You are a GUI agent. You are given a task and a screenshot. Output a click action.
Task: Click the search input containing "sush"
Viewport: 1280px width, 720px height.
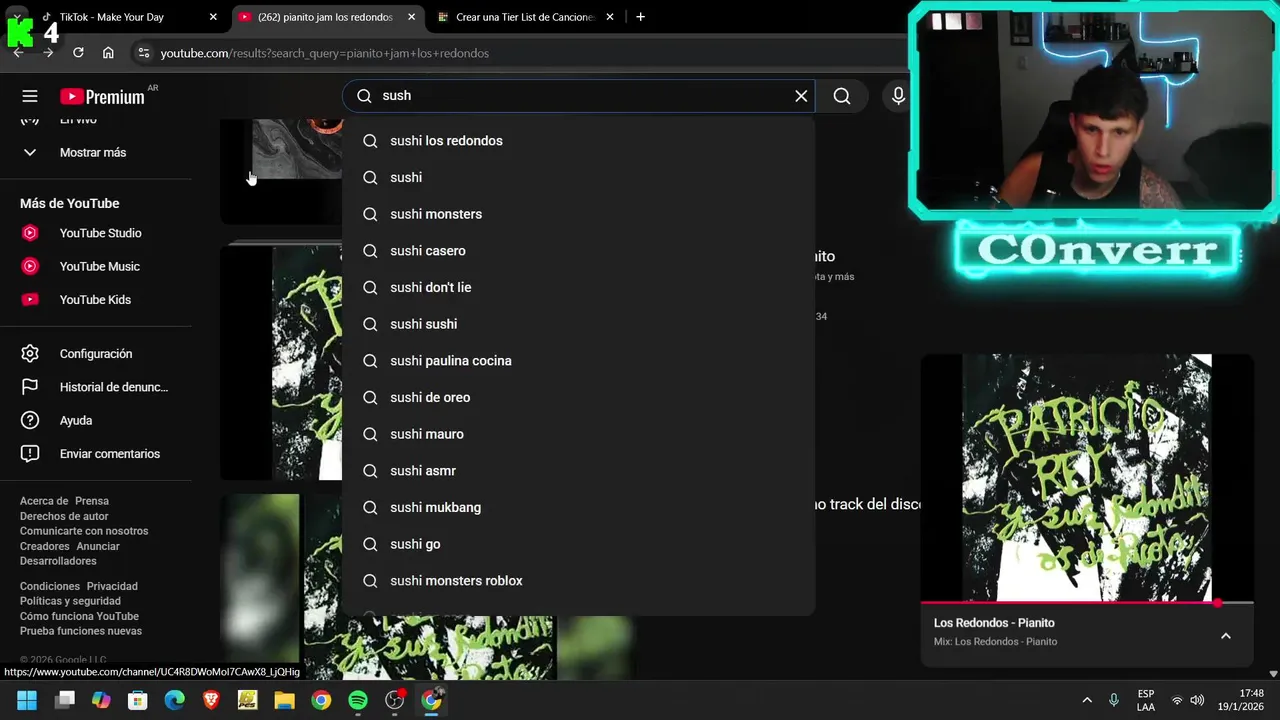click(578, 96)
